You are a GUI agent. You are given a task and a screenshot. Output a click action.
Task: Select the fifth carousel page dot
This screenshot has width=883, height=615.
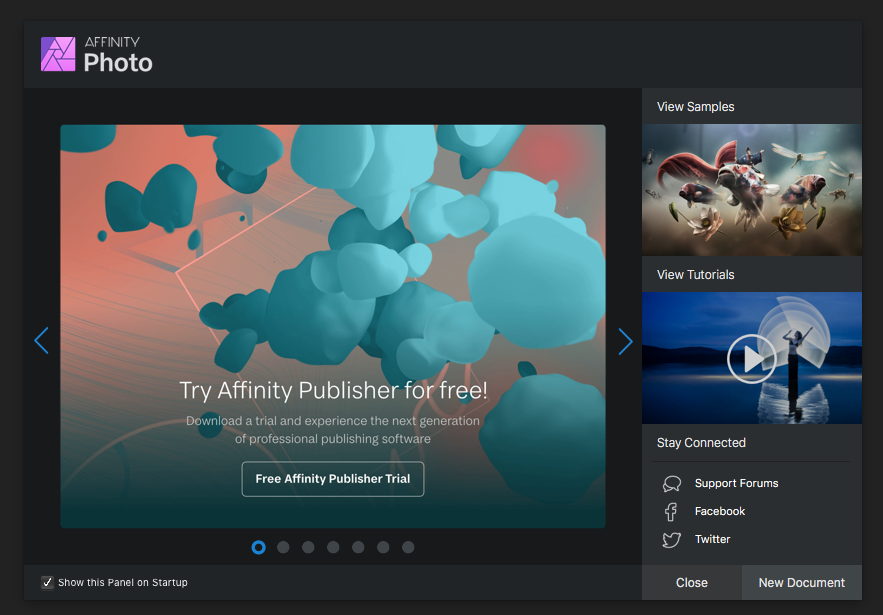358,547
